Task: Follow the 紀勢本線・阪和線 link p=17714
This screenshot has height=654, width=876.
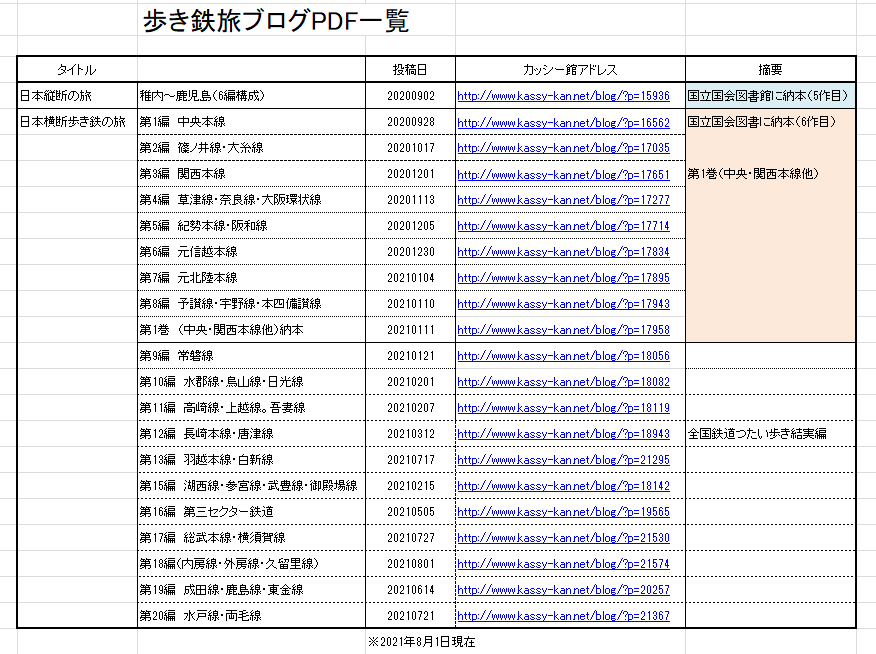Action: (x=563, y=226)
